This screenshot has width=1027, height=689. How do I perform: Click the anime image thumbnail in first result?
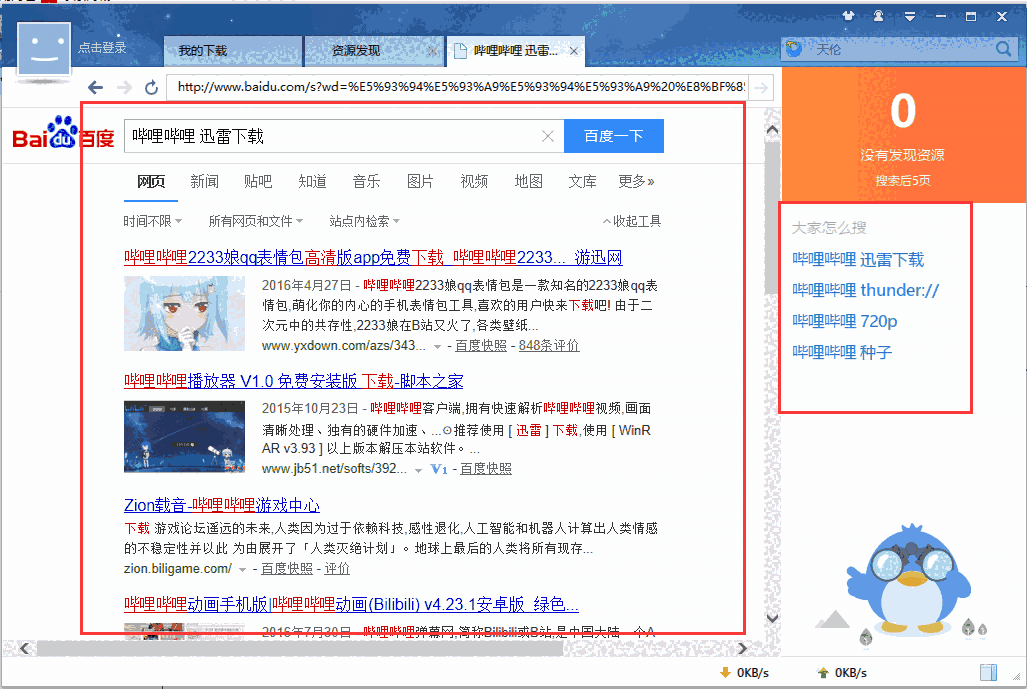point(184,310)
